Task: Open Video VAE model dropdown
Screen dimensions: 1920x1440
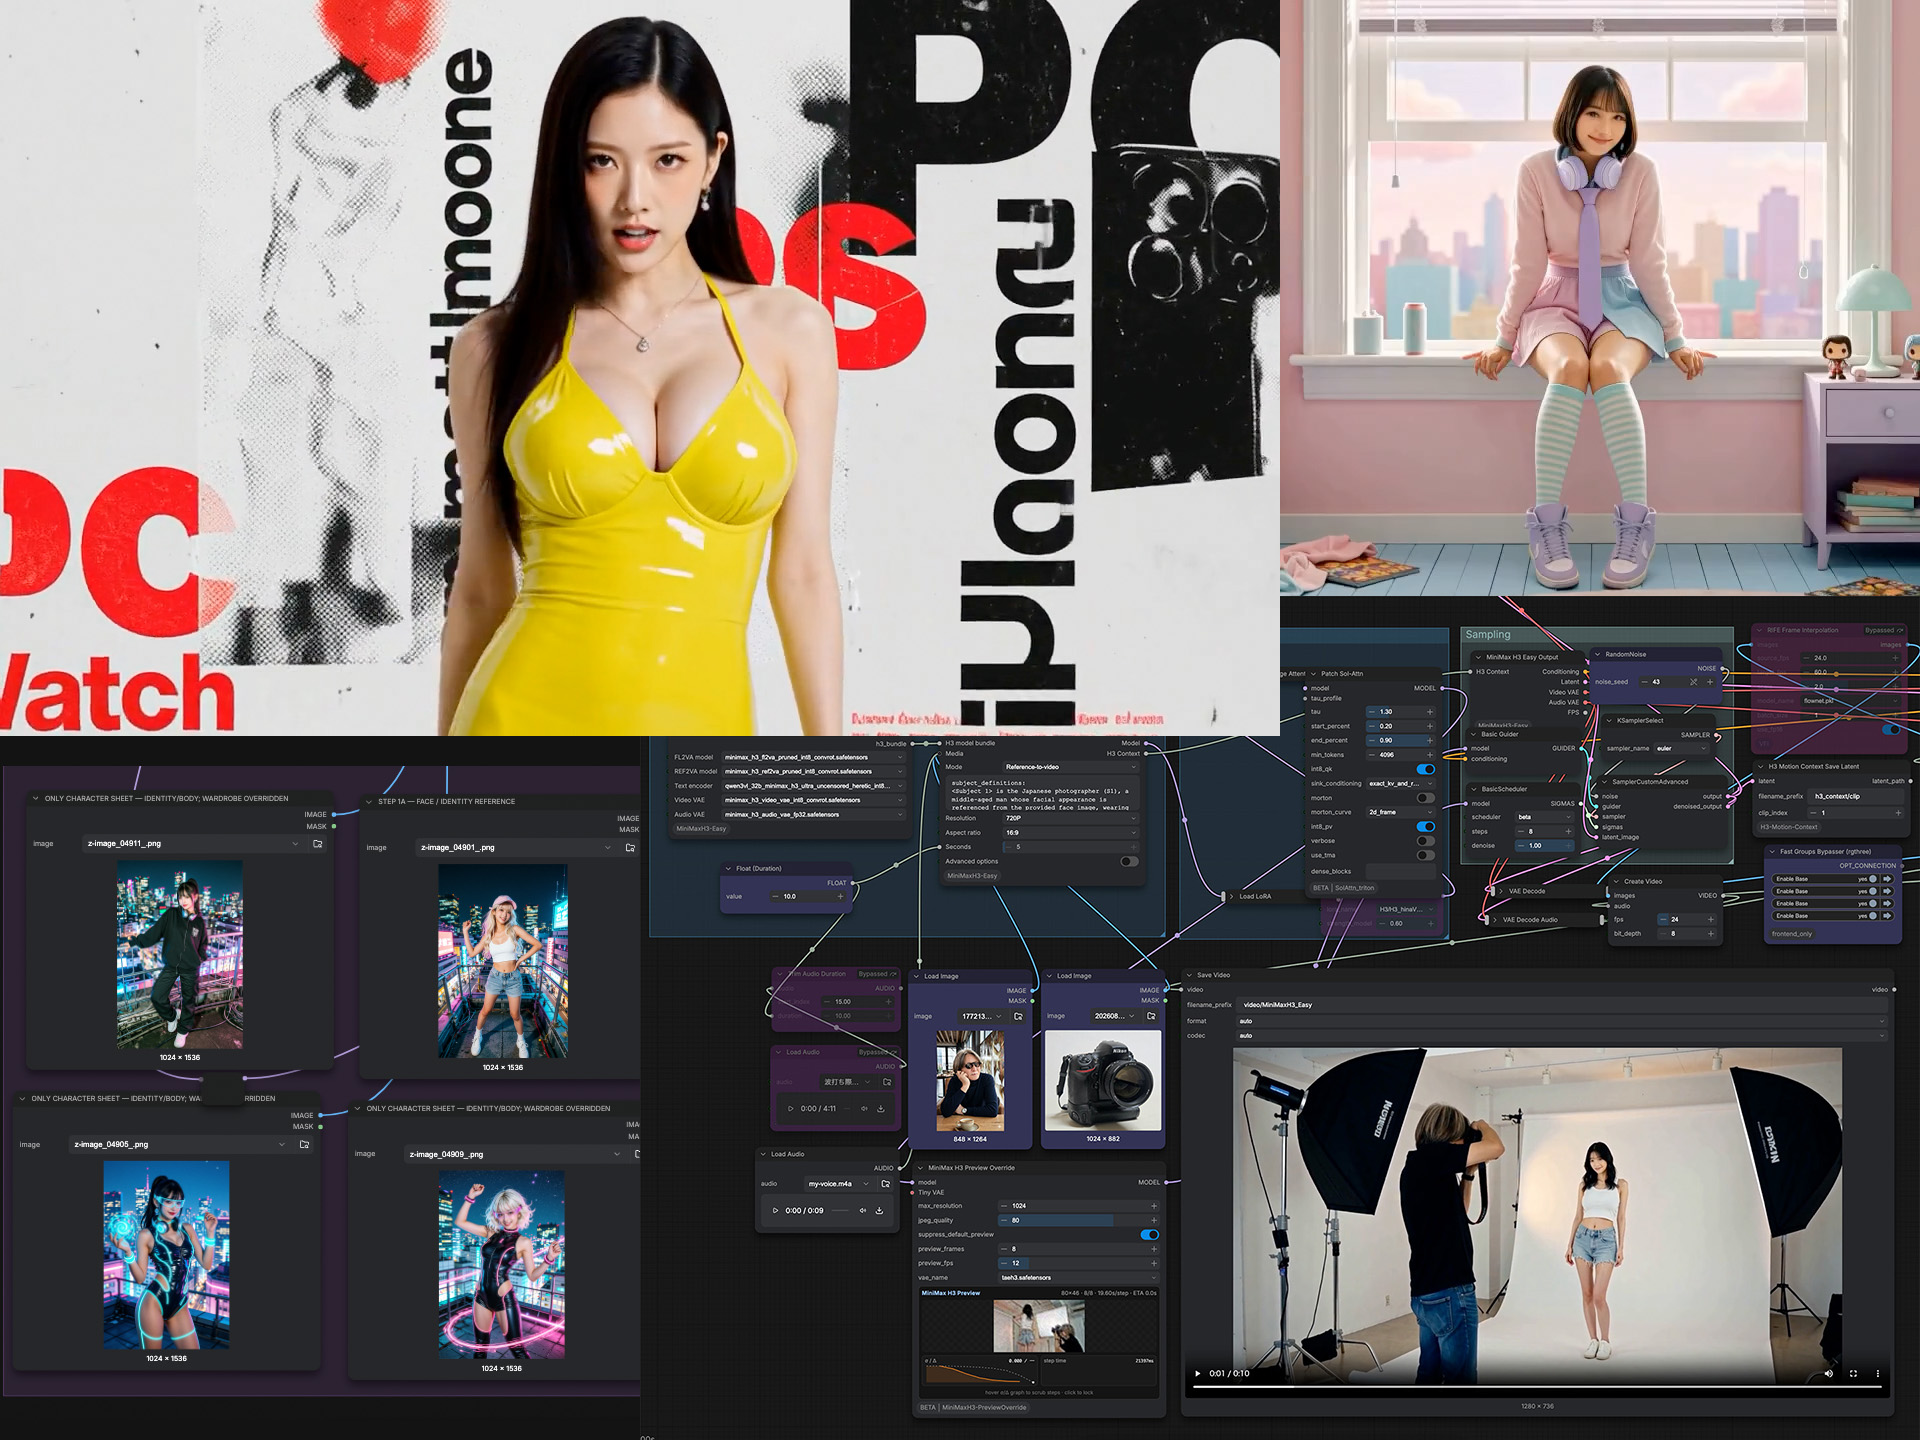Action: pyautogui.click(x=813, y=800)
